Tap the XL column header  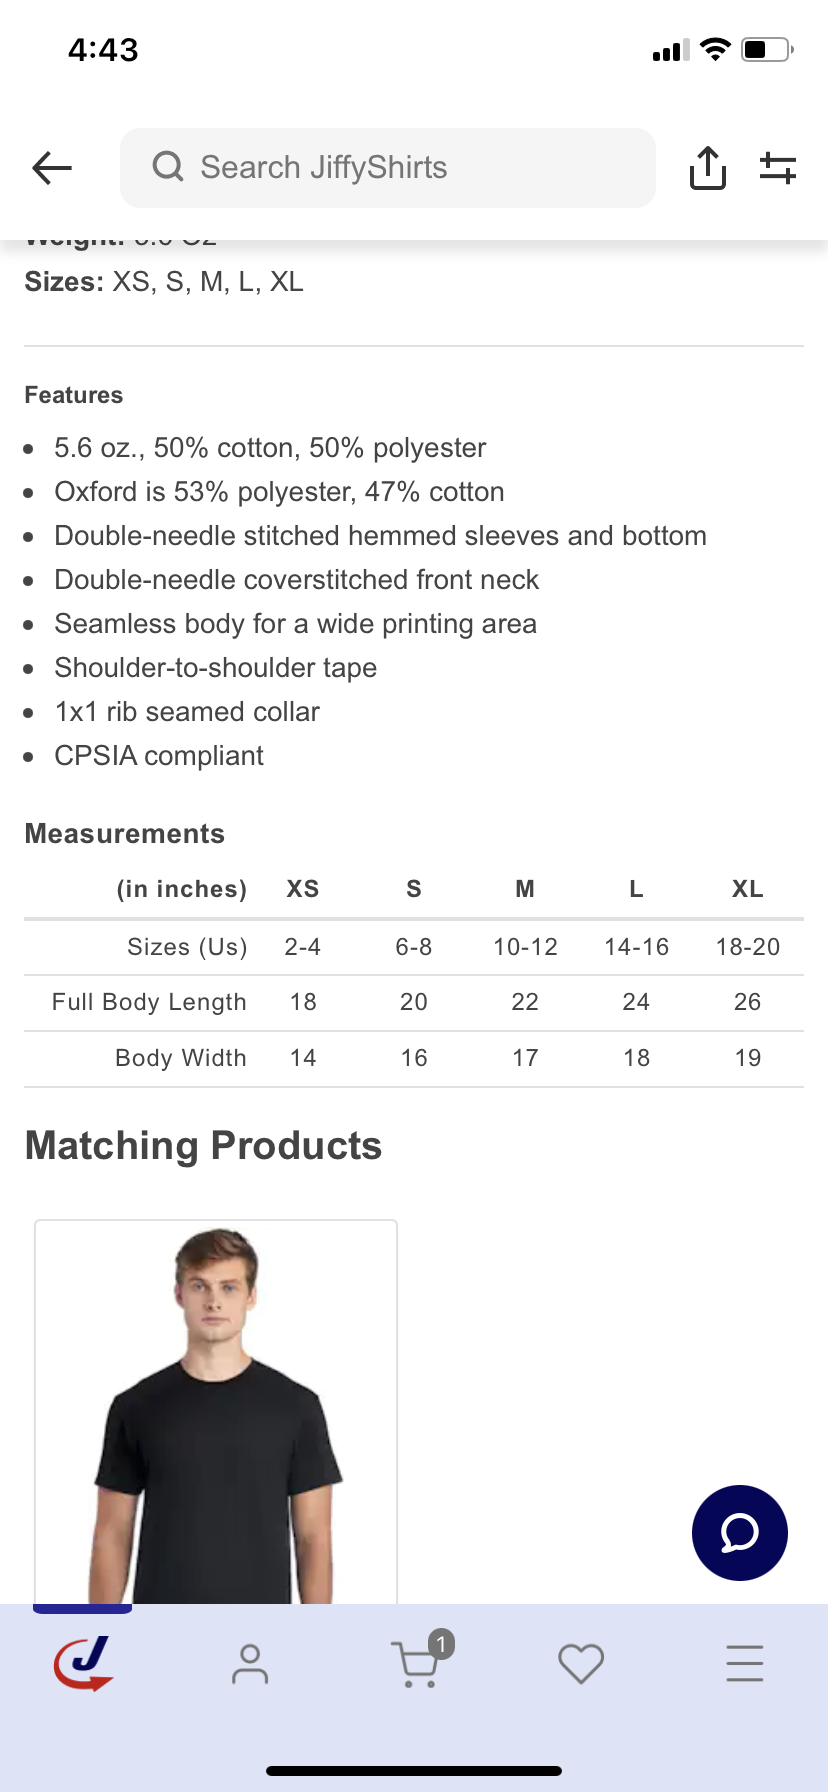coord(747,889)
